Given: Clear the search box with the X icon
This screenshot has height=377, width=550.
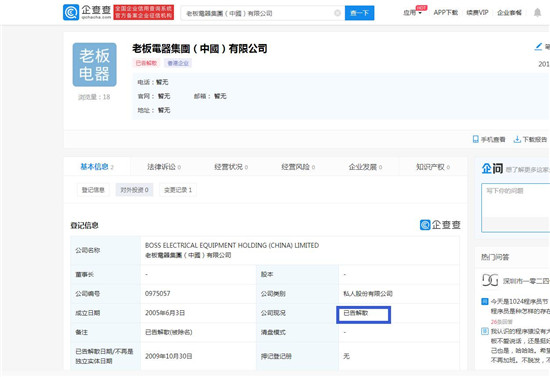Looking at the screenshot, I should coord(337,13).
